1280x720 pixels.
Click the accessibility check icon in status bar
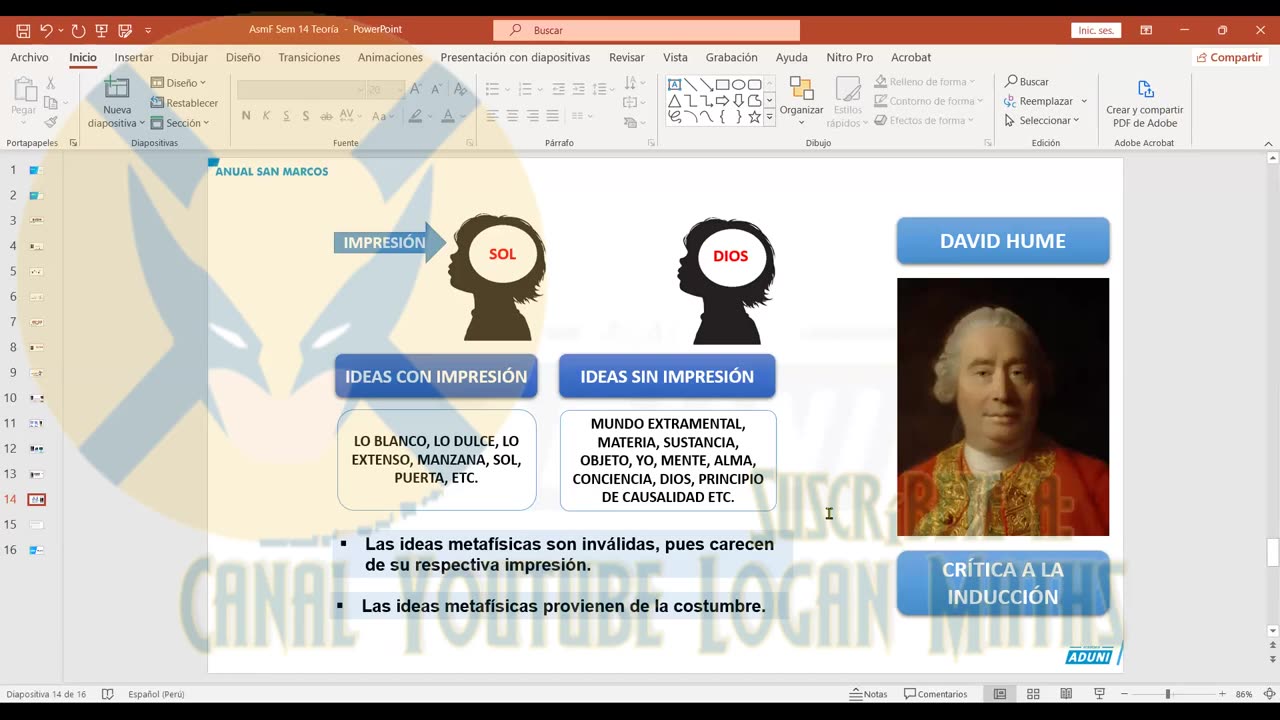[108, 694]
